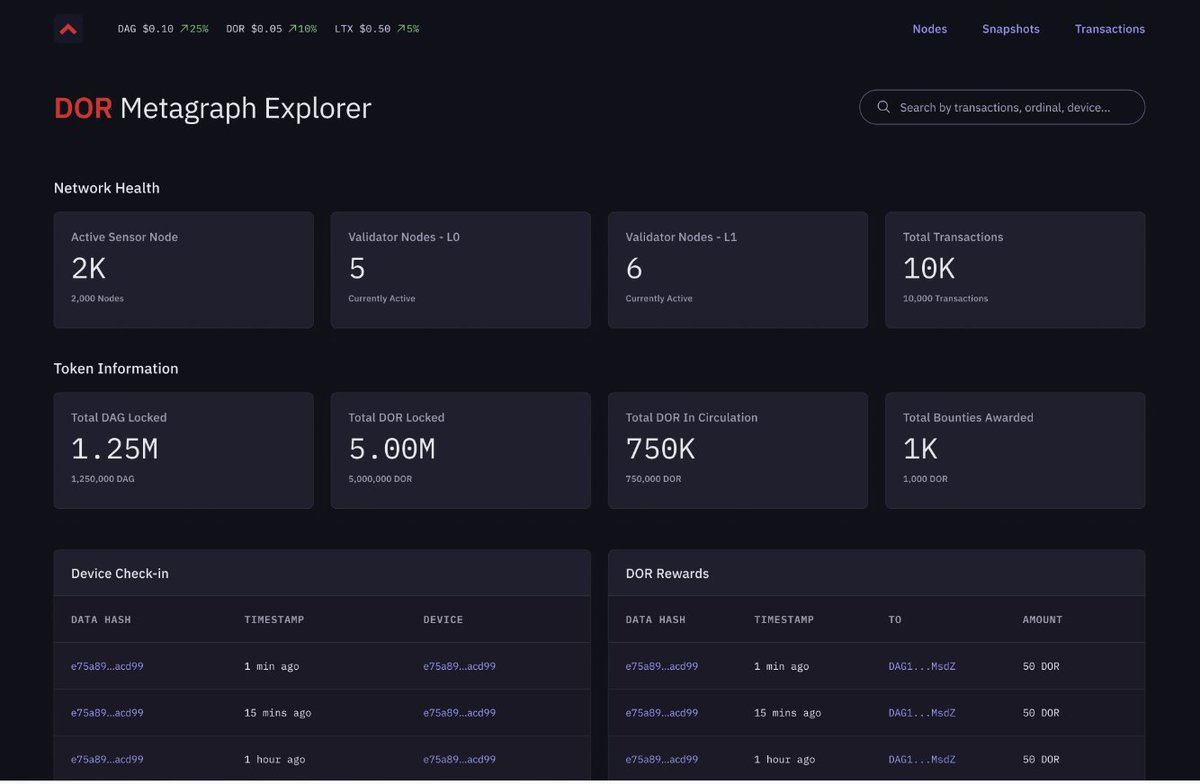Open device link in 15 mins ago check-in row
Viewport: 1200px width, 784px height.
pyautogui.click(x=459, y=713)
